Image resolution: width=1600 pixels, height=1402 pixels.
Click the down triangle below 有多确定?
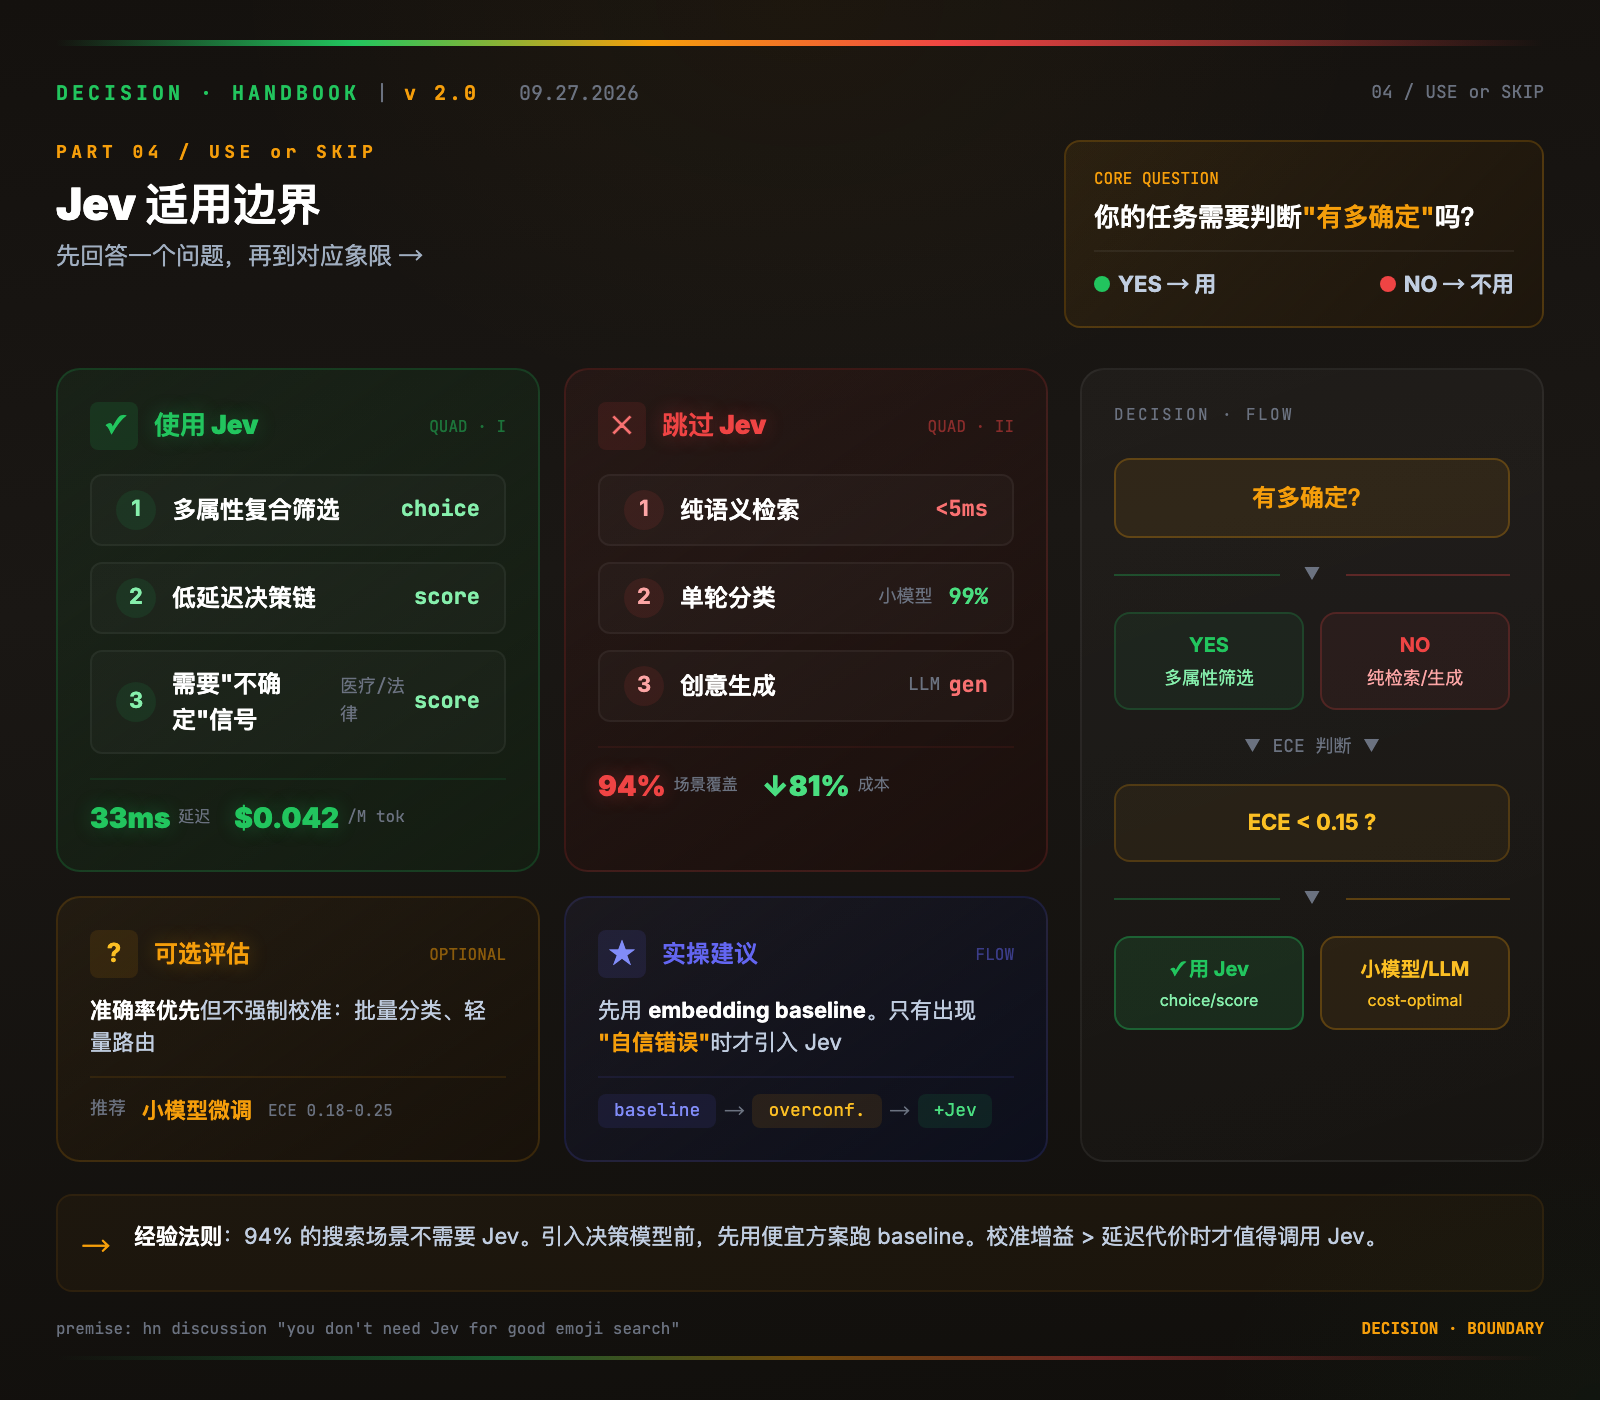coord(1312,573)
